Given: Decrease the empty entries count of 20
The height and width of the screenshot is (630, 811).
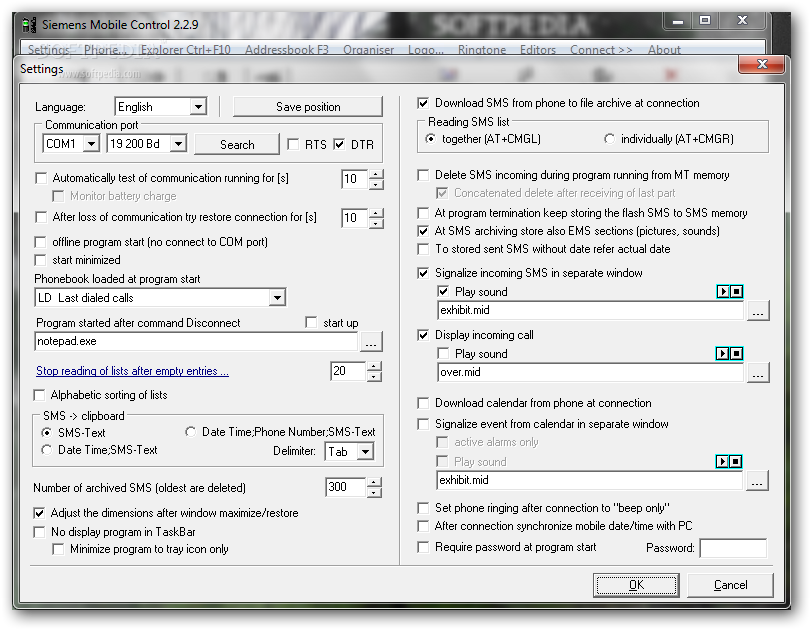Looking at the screenshot, I should (x=374, y=376).
